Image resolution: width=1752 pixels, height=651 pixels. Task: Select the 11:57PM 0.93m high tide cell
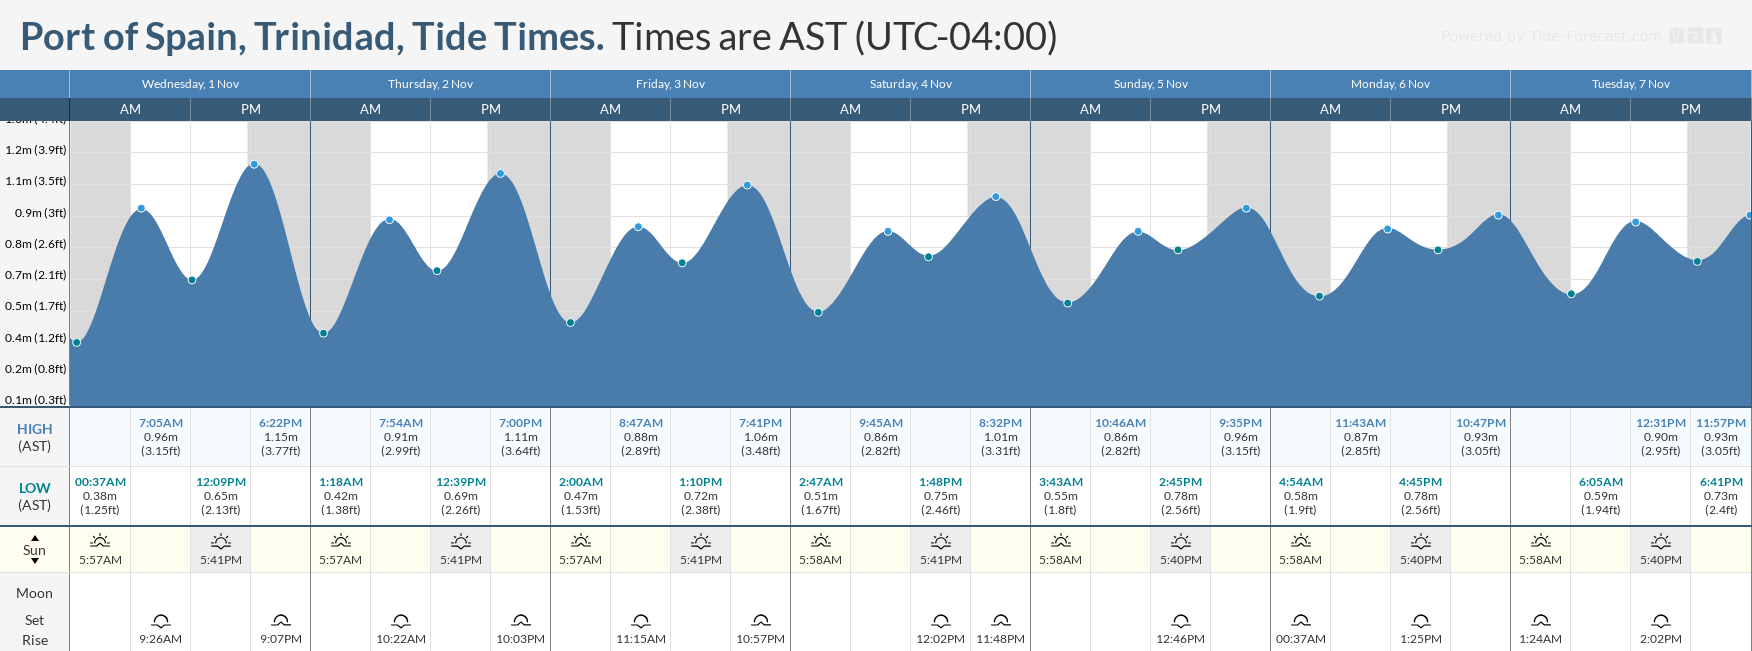1721,437
